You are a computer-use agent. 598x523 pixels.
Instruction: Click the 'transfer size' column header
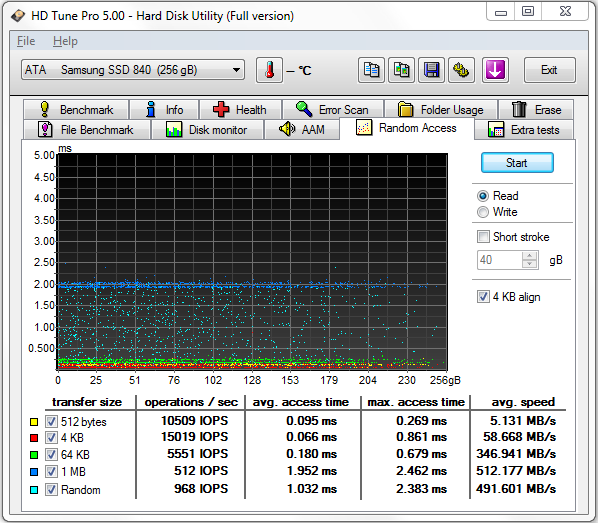tap(87, 402)
